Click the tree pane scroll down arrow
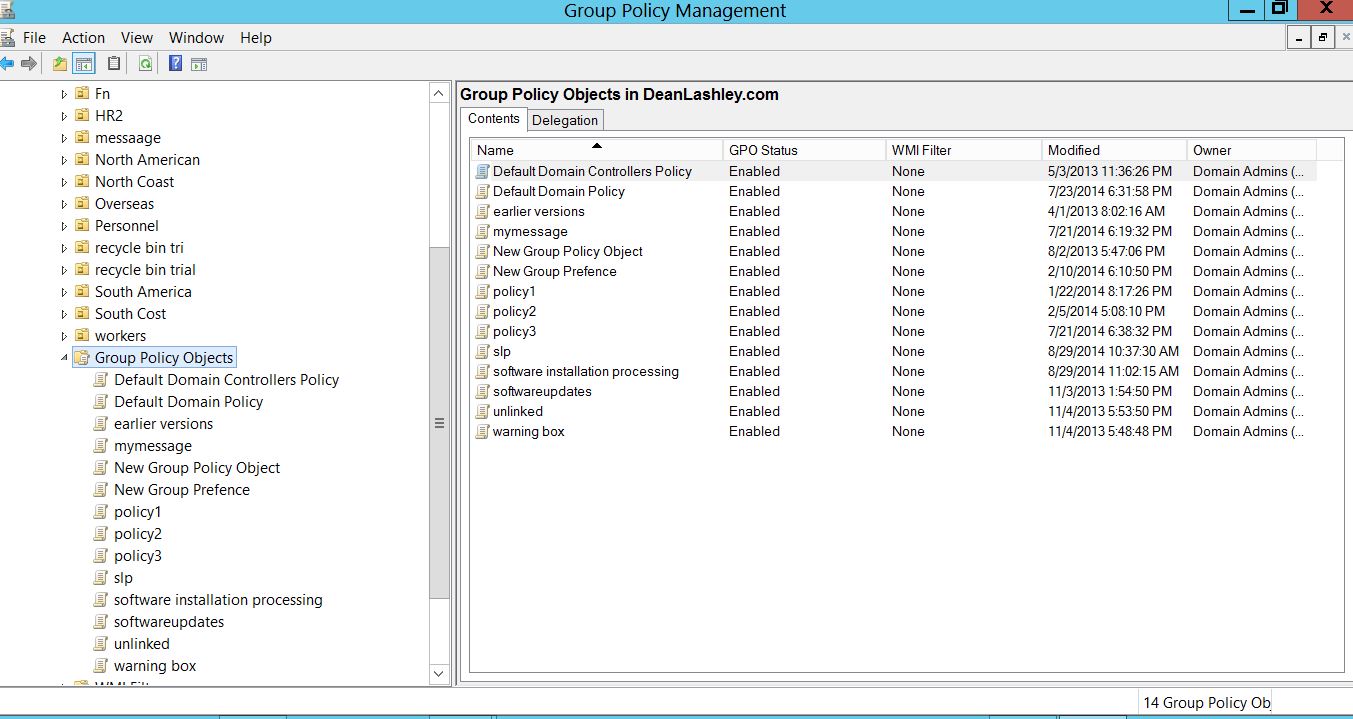The width and height of the screenshot is (1353, 719). pyautogui.click(x=439, y=674)
